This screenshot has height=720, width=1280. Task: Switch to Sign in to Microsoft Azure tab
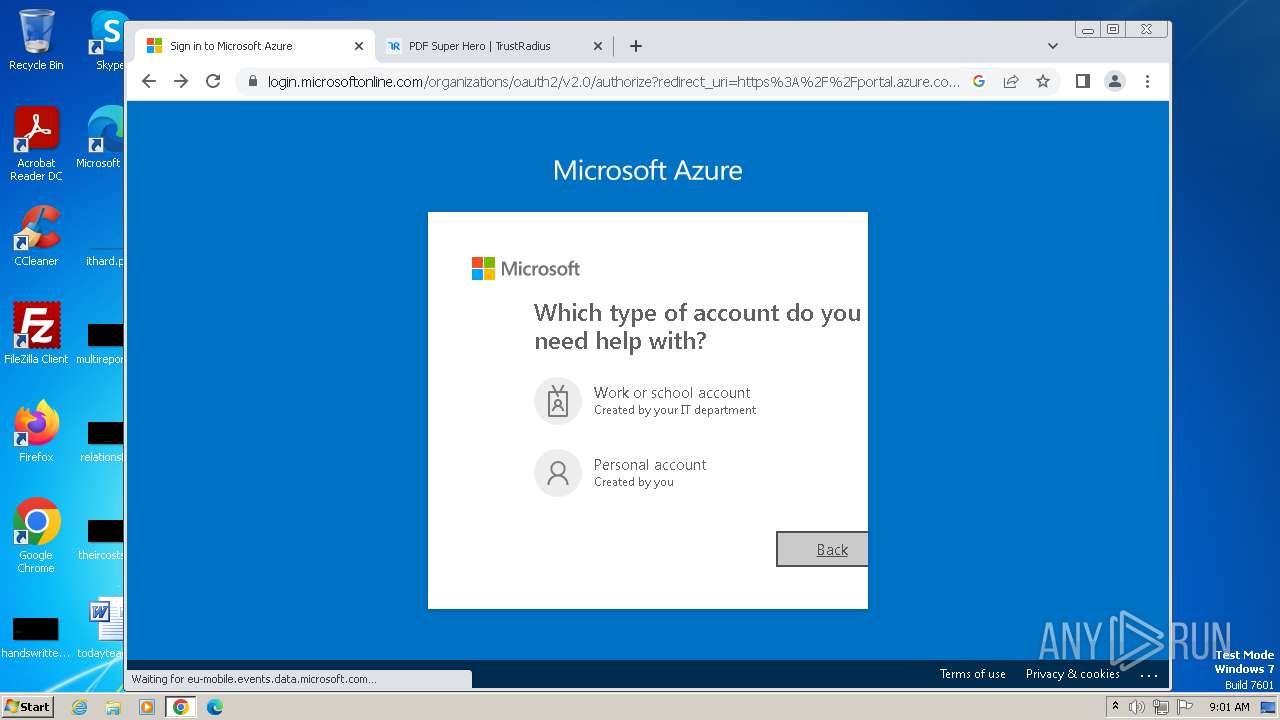[254, 46]
